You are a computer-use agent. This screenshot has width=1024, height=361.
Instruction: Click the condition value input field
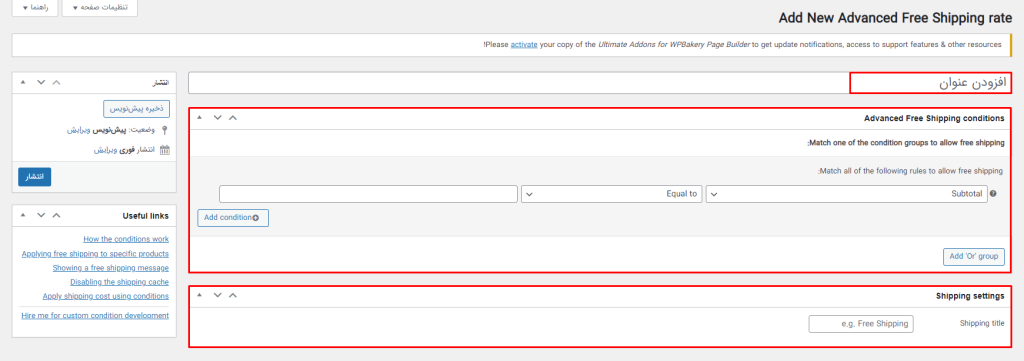[x=368, y=194]
